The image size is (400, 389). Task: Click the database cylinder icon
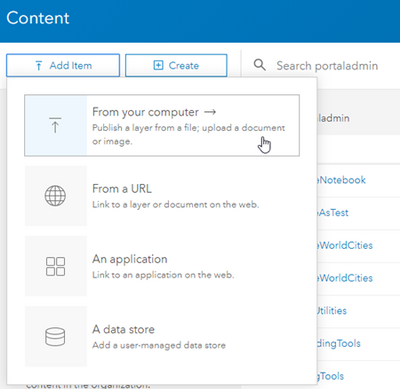[55, 336]
